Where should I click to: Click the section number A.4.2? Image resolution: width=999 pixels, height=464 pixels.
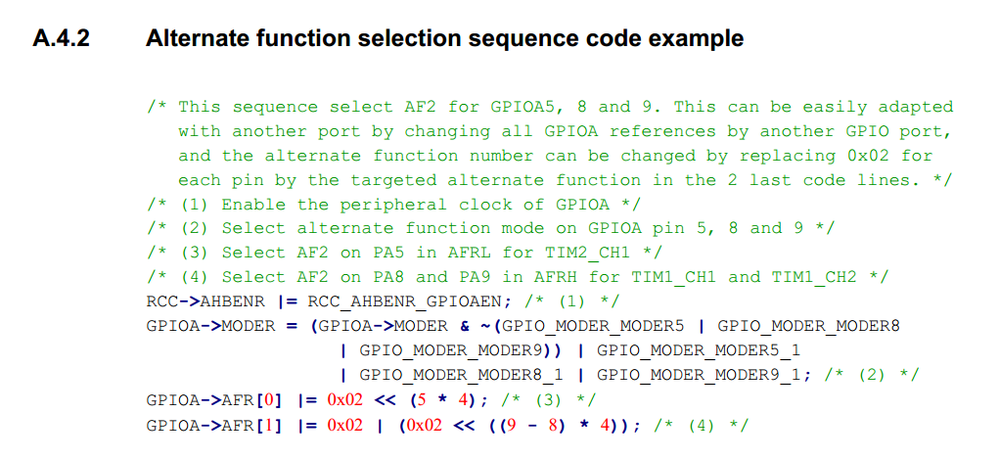point(62,39)
